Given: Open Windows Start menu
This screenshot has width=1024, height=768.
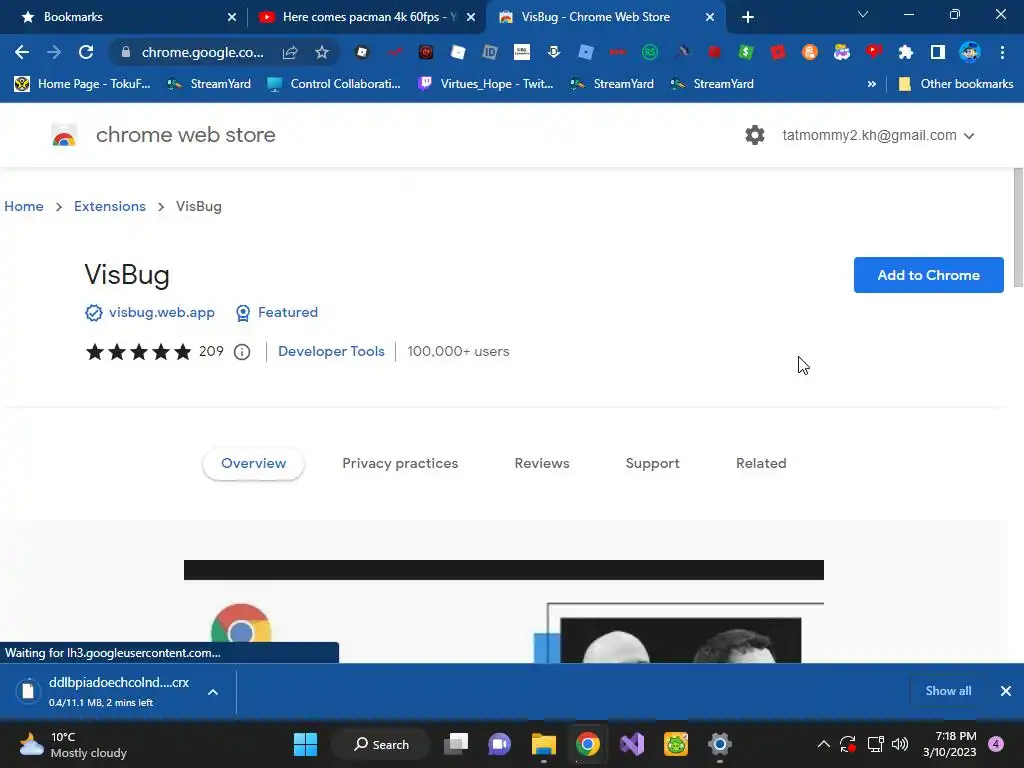Looking at the screenshot, I should coord(305,744).
